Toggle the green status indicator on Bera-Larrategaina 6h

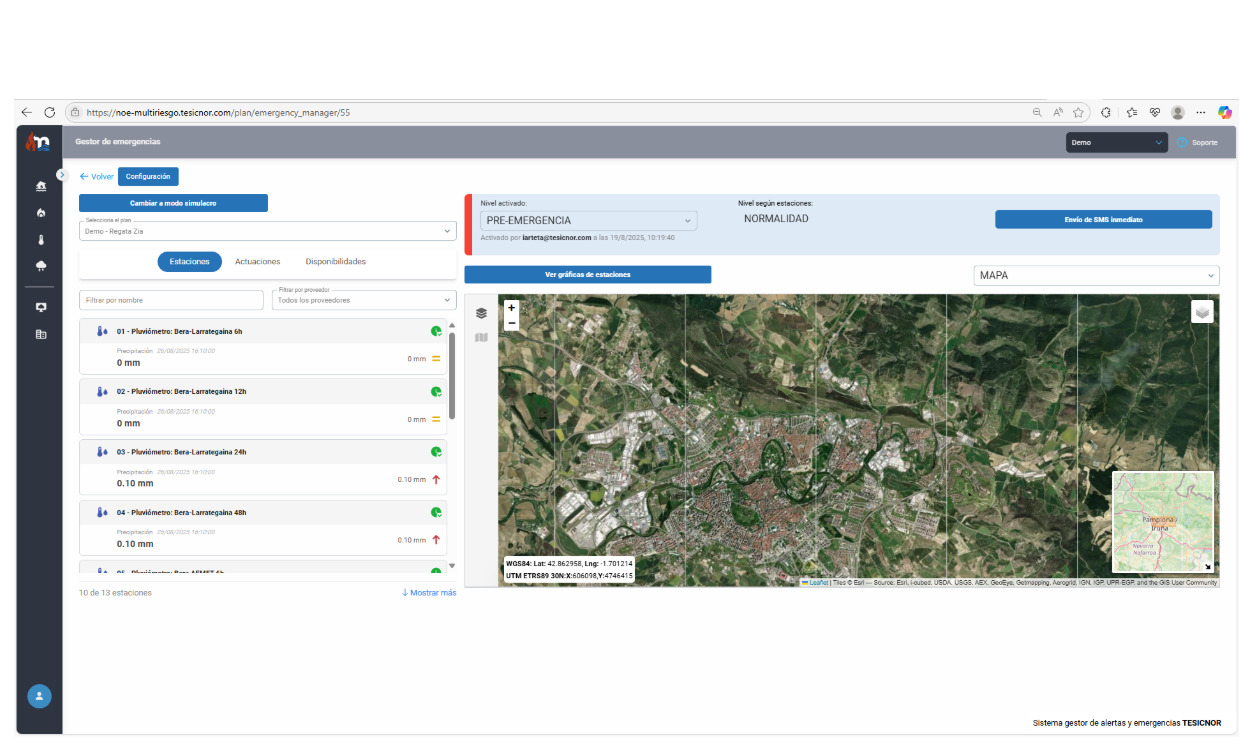point(436,331)
